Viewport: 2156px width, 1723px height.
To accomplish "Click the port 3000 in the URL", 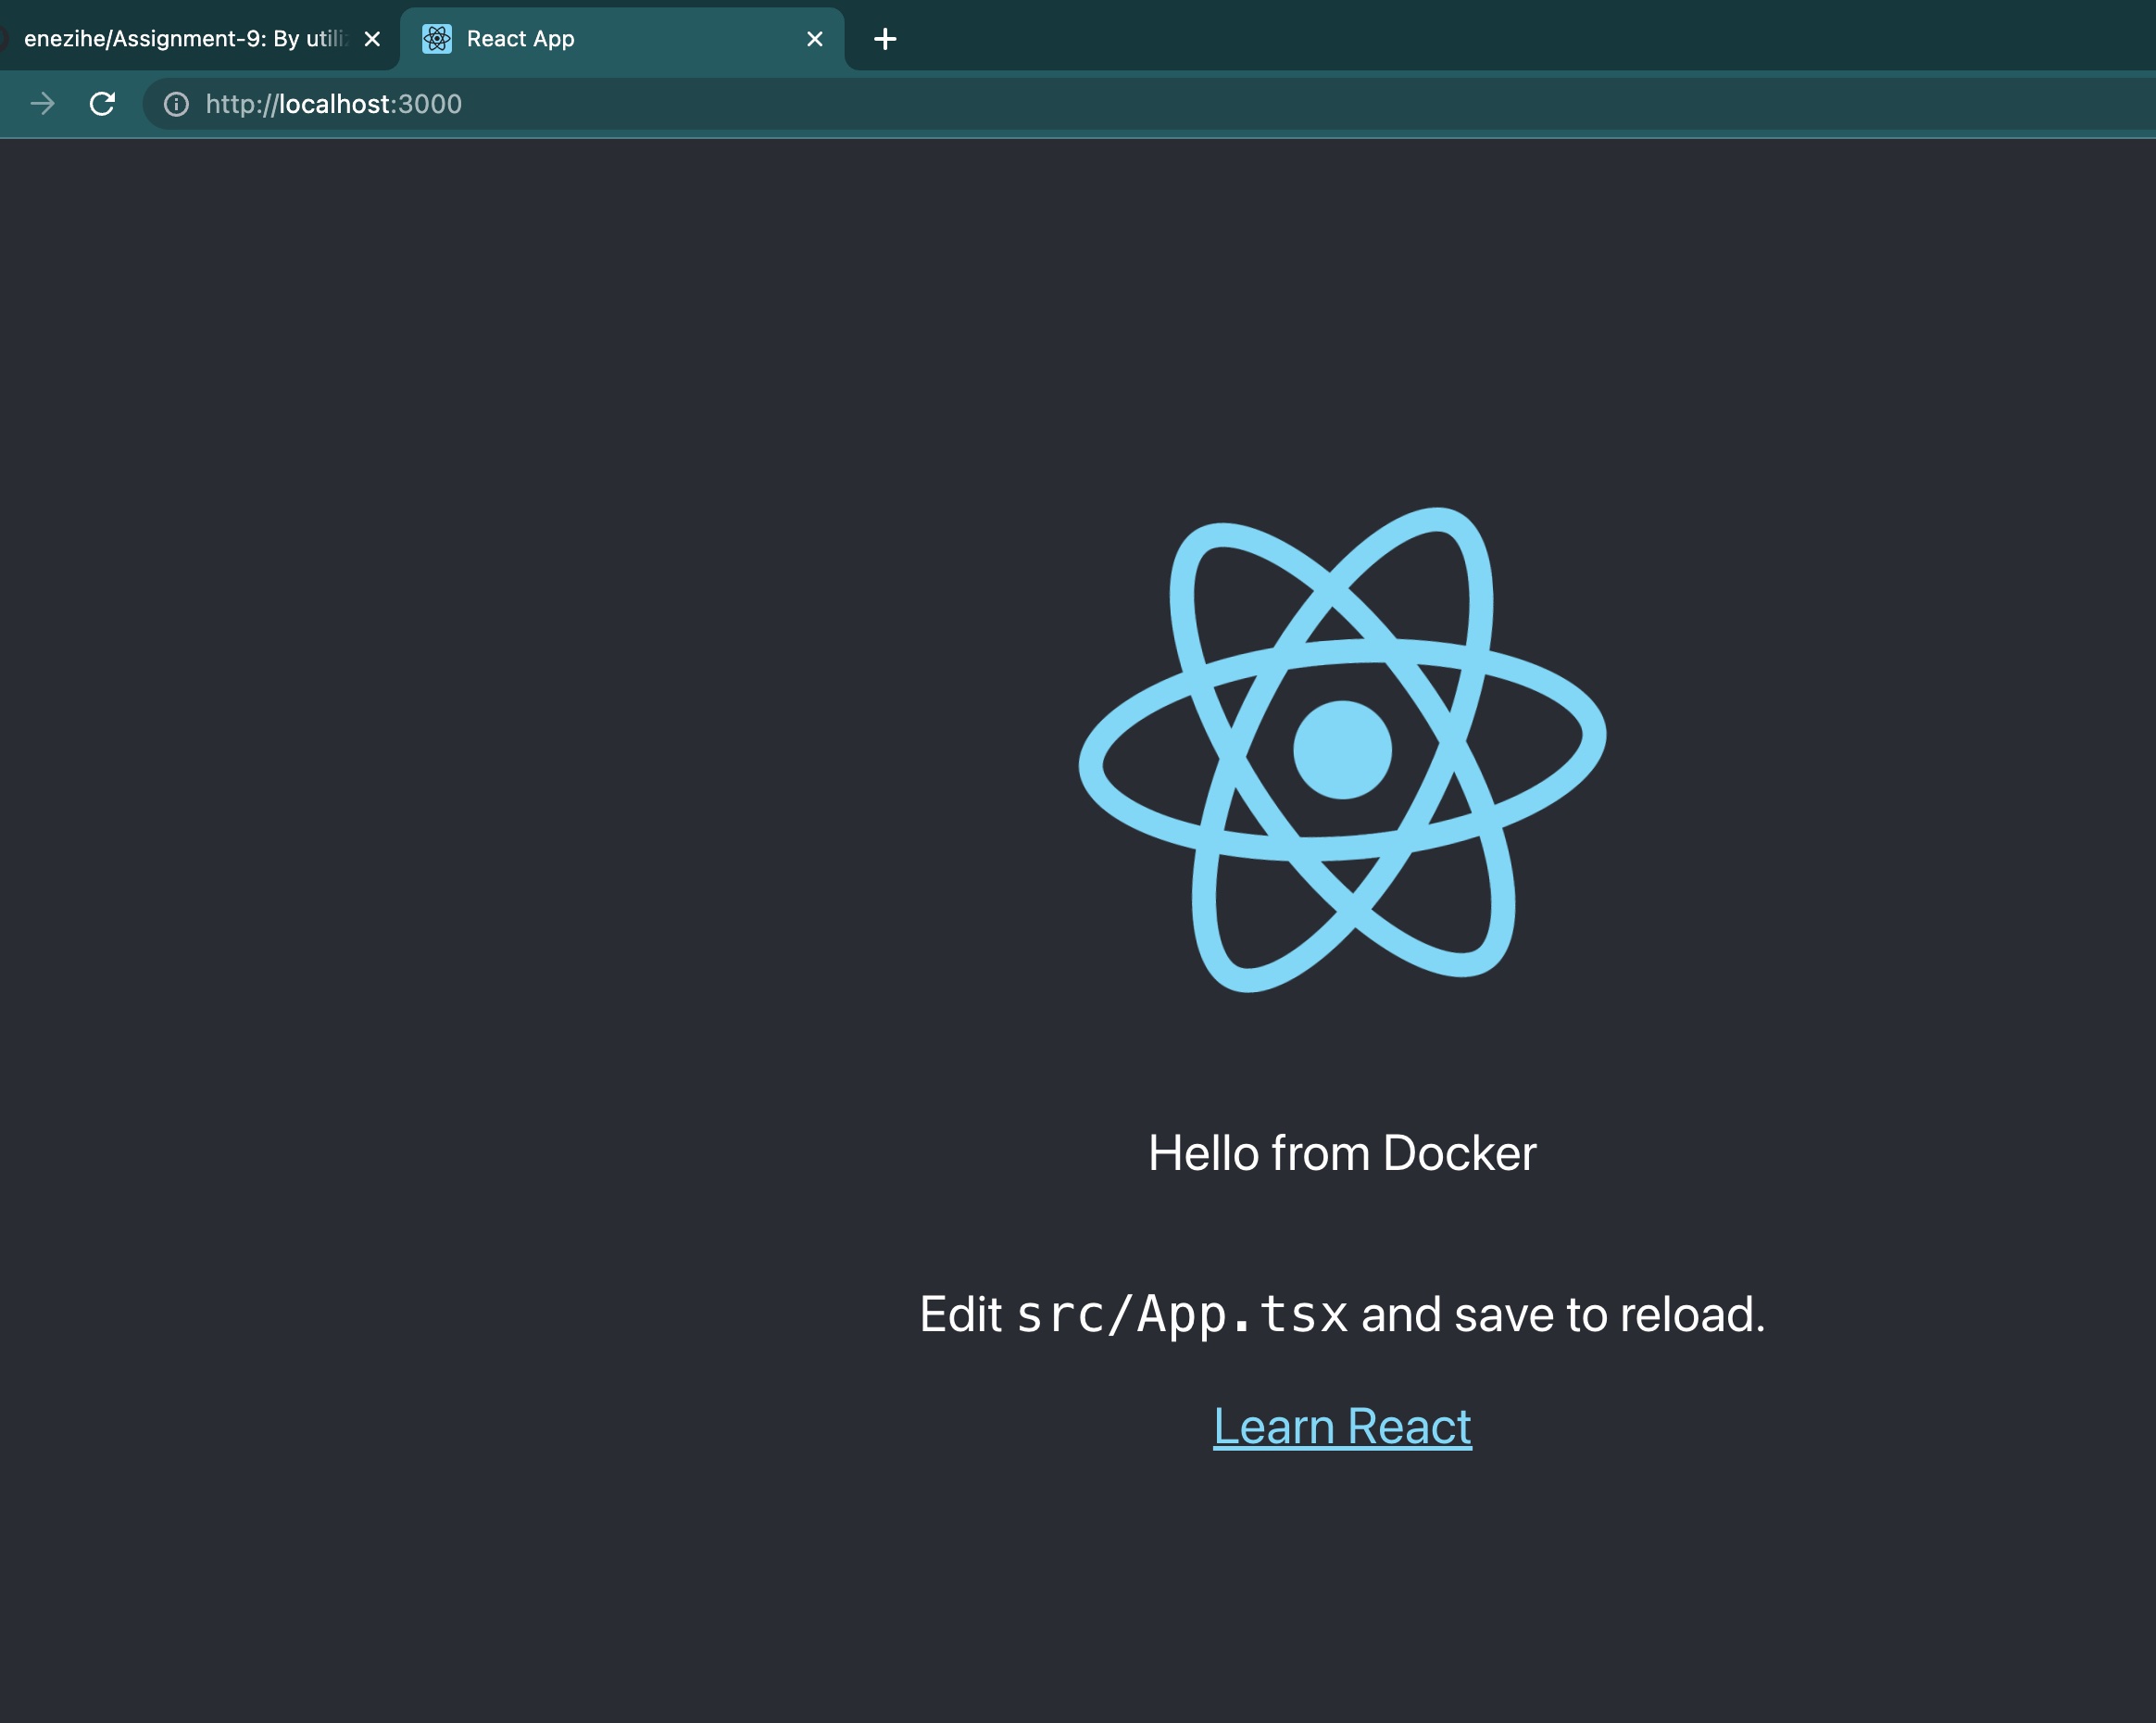I will click(x=431, y=104).
